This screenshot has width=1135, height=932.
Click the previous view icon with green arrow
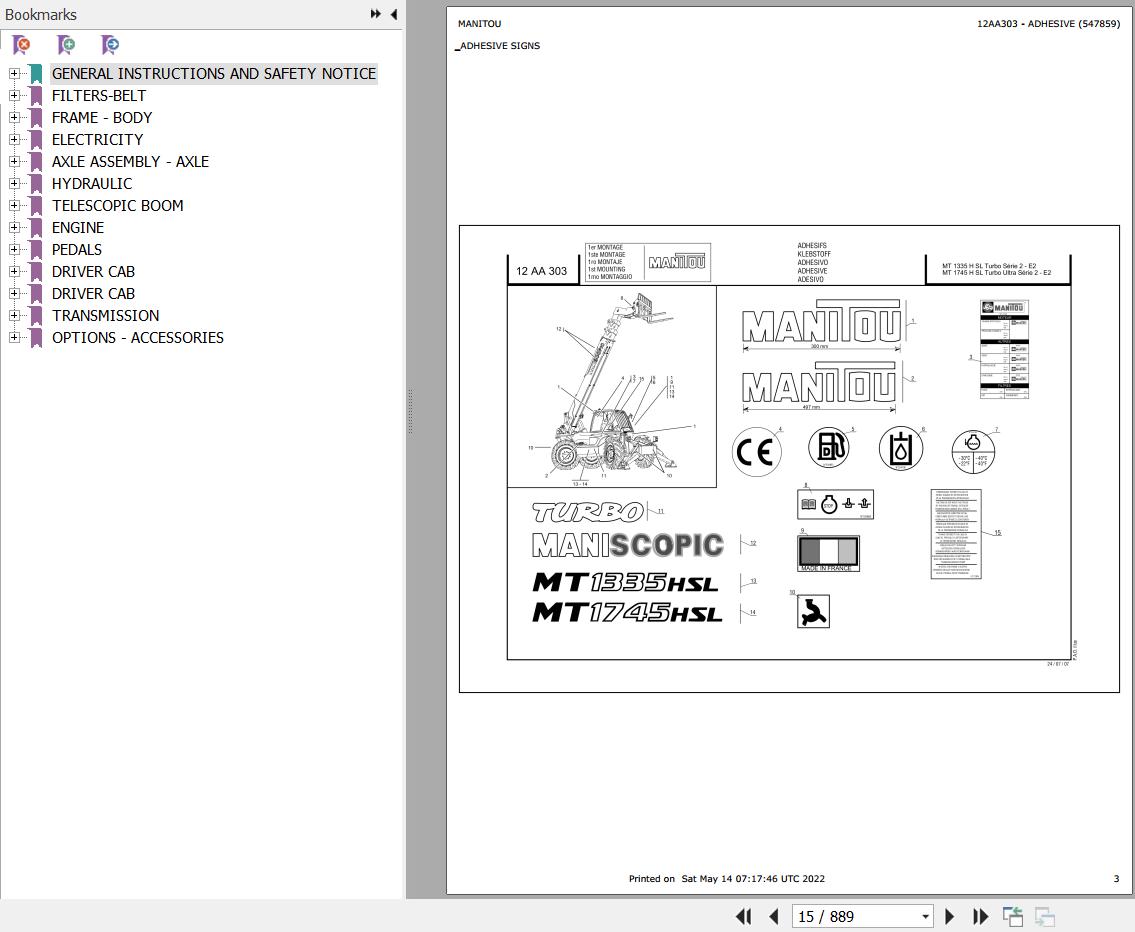pos(1013,916)
